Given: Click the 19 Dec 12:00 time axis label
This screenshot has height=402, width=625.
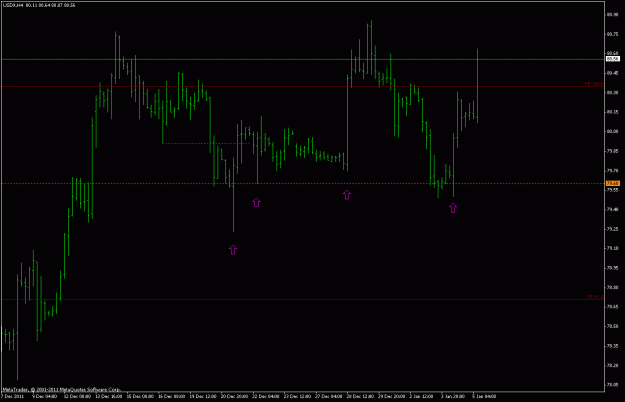Looking at the screenshot, I should pos(203,396).
